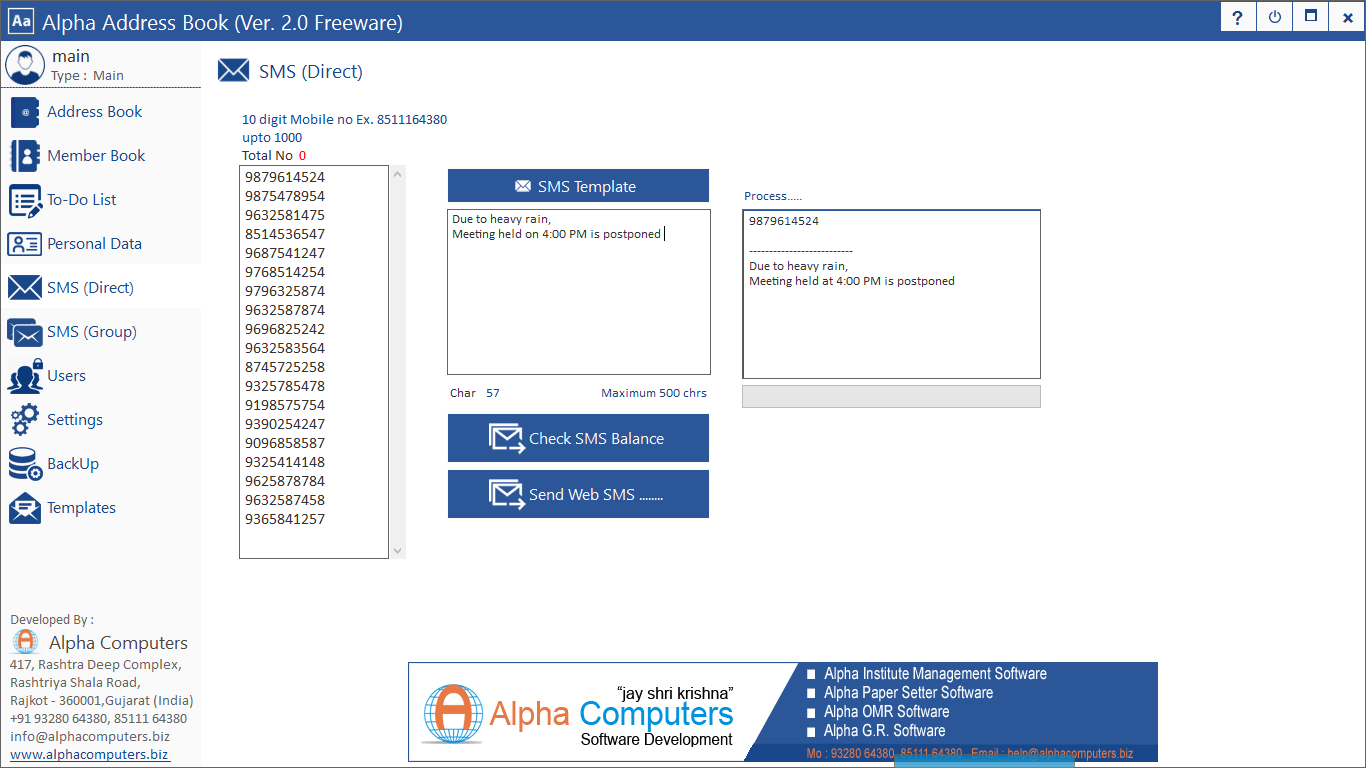Screen dimensions: 1366x768
Task: Click inside the SMS message text box
Action: (x=578, y=300)
